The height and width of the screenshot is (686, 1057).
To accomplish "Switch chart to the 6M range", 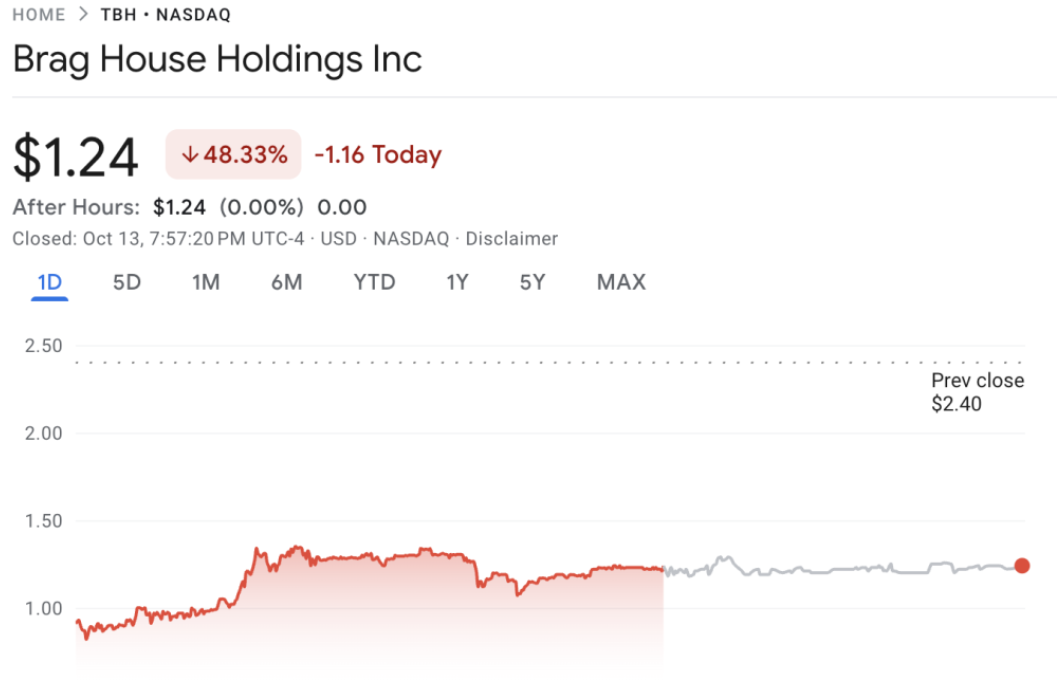I will click(x=286, y=282).
